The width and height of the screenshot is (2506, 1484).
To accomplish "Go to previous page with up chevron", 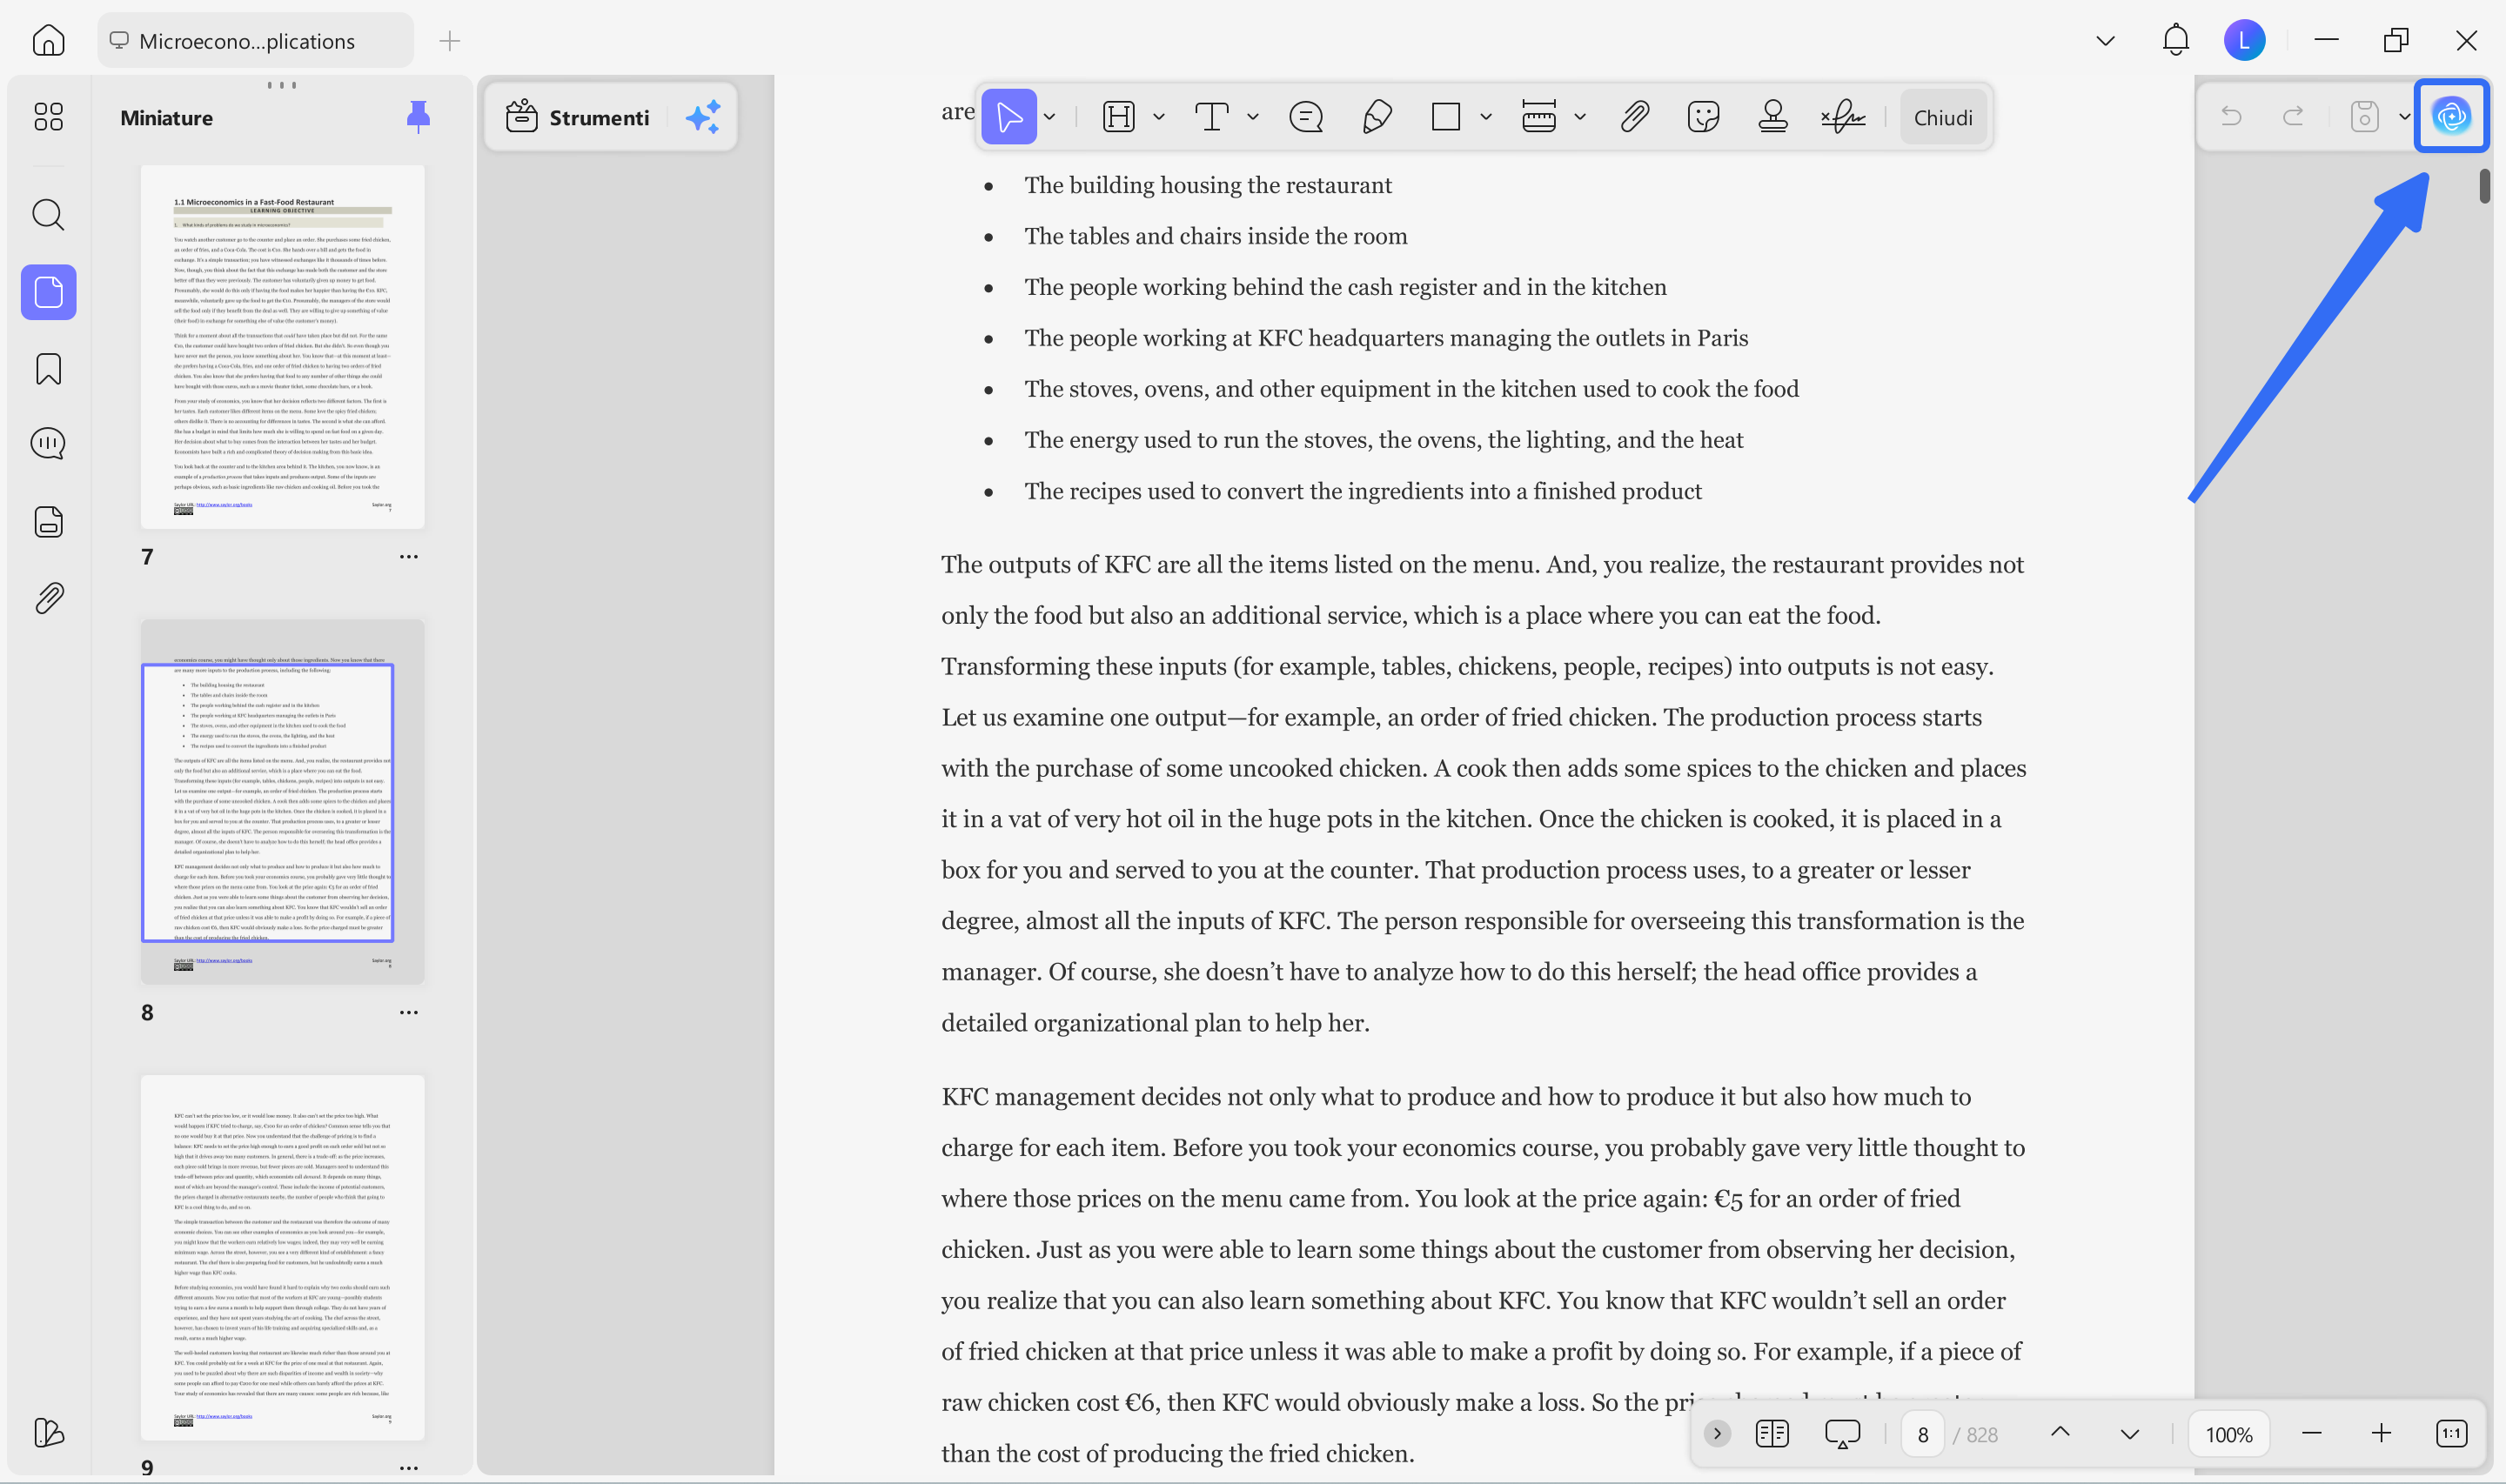I will [2060, 1433].
